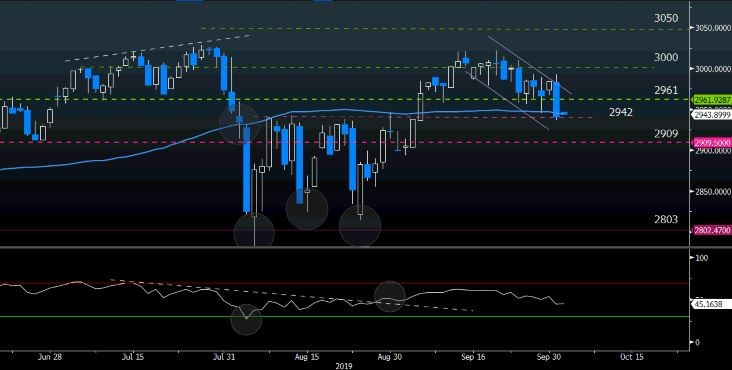The height and width of the screenshot is (370, 732).
Task: Click the 3000 level annotation label
Action: (666, 57)
